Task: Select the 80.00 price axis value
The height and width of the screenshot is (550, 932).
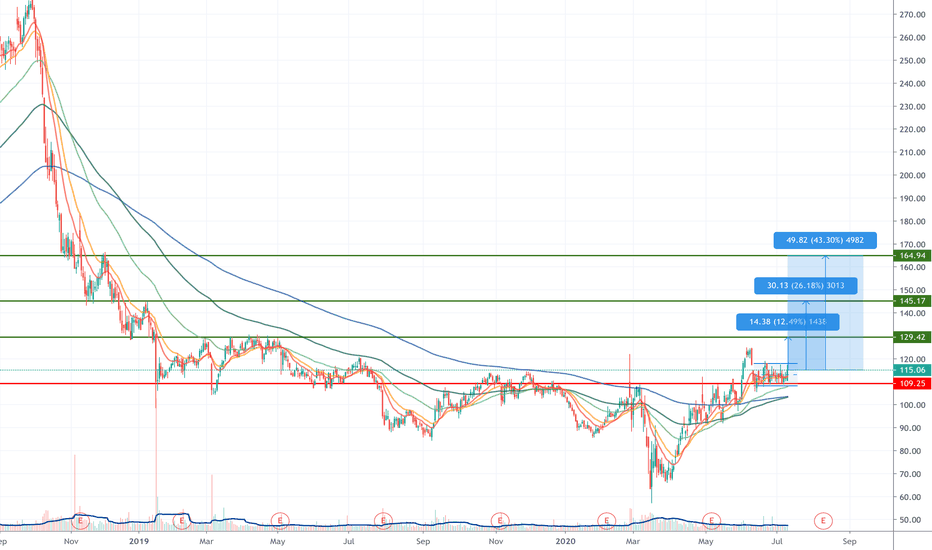Action: (912, 451)
